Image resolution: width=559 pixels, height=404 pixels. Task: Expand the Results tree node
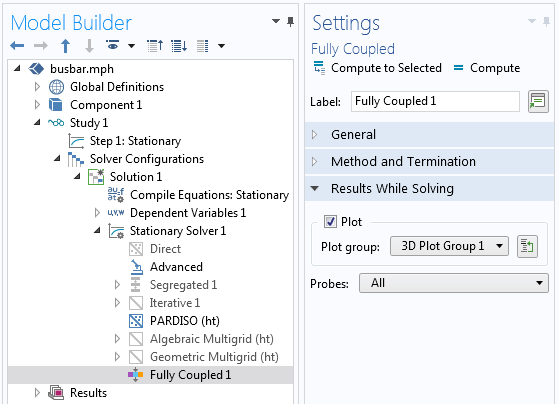37,393
